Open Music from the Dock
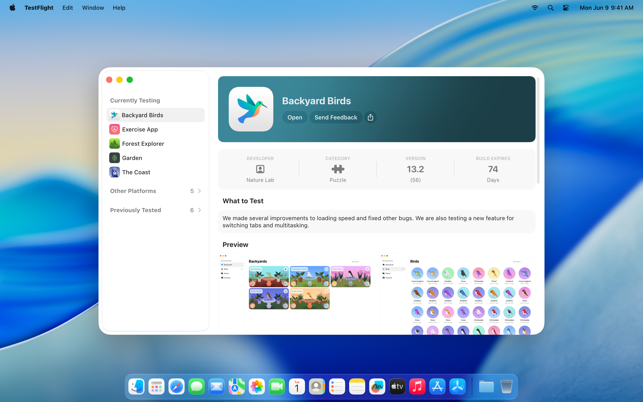The height and width of the screenshot is (402, 643). (x=417, y=386)
